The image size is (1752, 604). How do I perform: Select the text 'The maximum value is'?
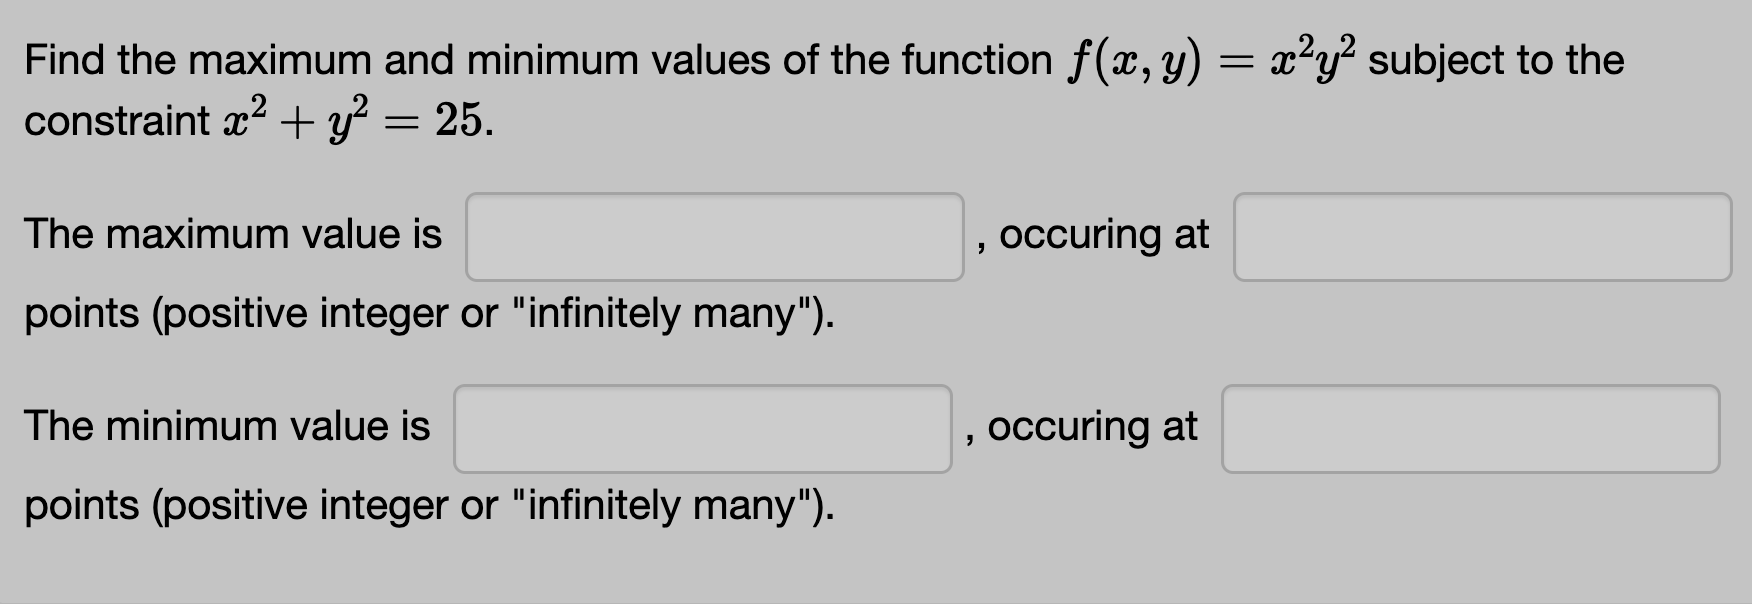coord(233,235)
